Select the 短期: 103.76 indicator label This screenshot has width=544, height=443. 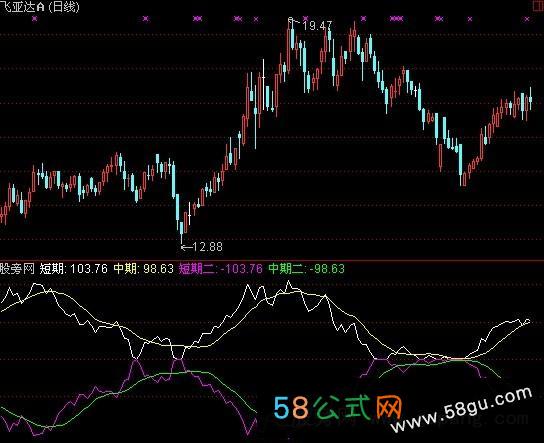74,269
